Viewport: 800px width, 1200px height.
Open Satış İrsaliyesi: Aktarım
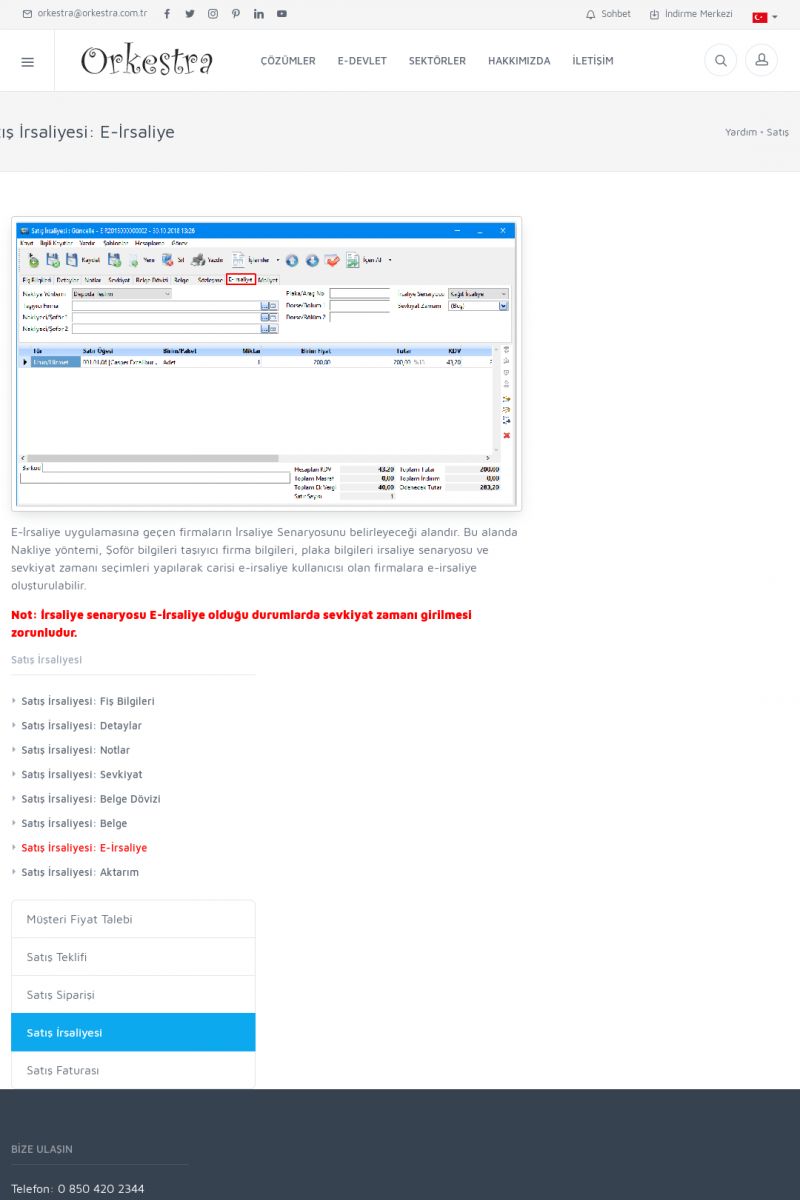(80, 872)
